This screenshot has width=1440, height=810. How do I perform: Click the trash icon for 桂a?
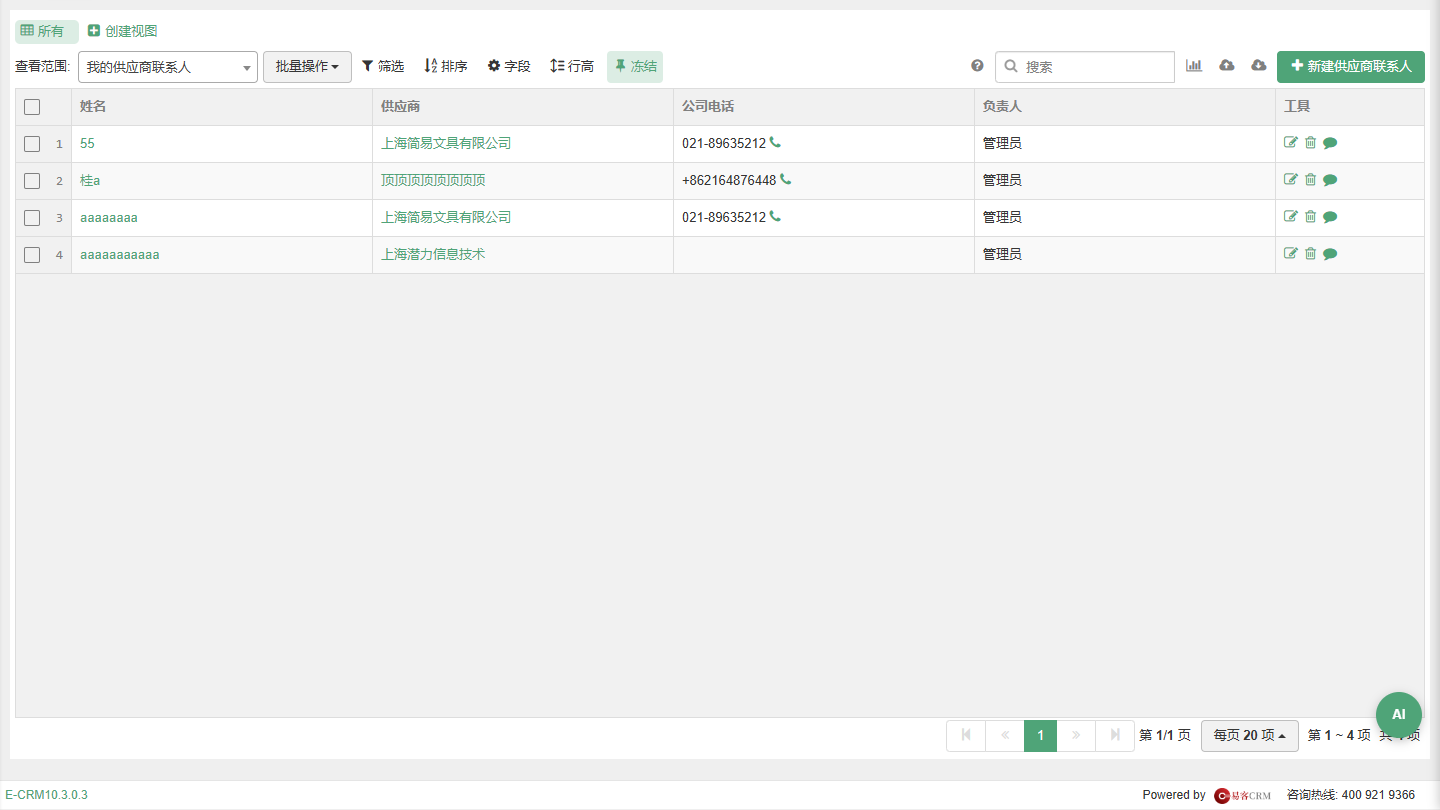[1310, 180]
